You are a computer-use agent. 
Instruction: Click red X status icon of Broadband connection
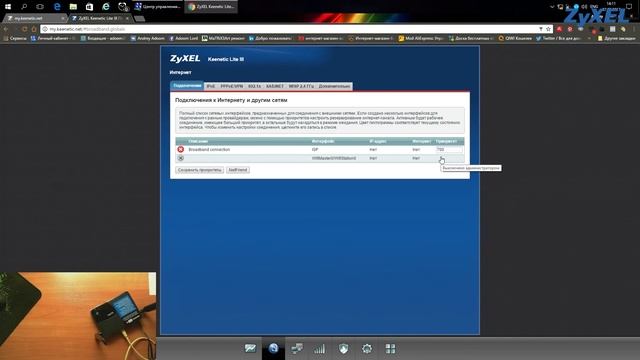pyautogui.click(x=181, y=149)
